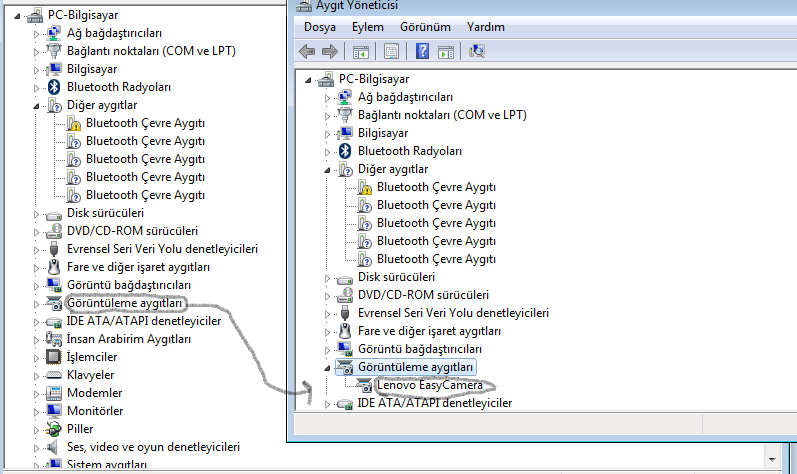The image size is (797, 474).
Task: Expand Bluetooth Radyoları in the right window
Action: [x=327, y=152]
